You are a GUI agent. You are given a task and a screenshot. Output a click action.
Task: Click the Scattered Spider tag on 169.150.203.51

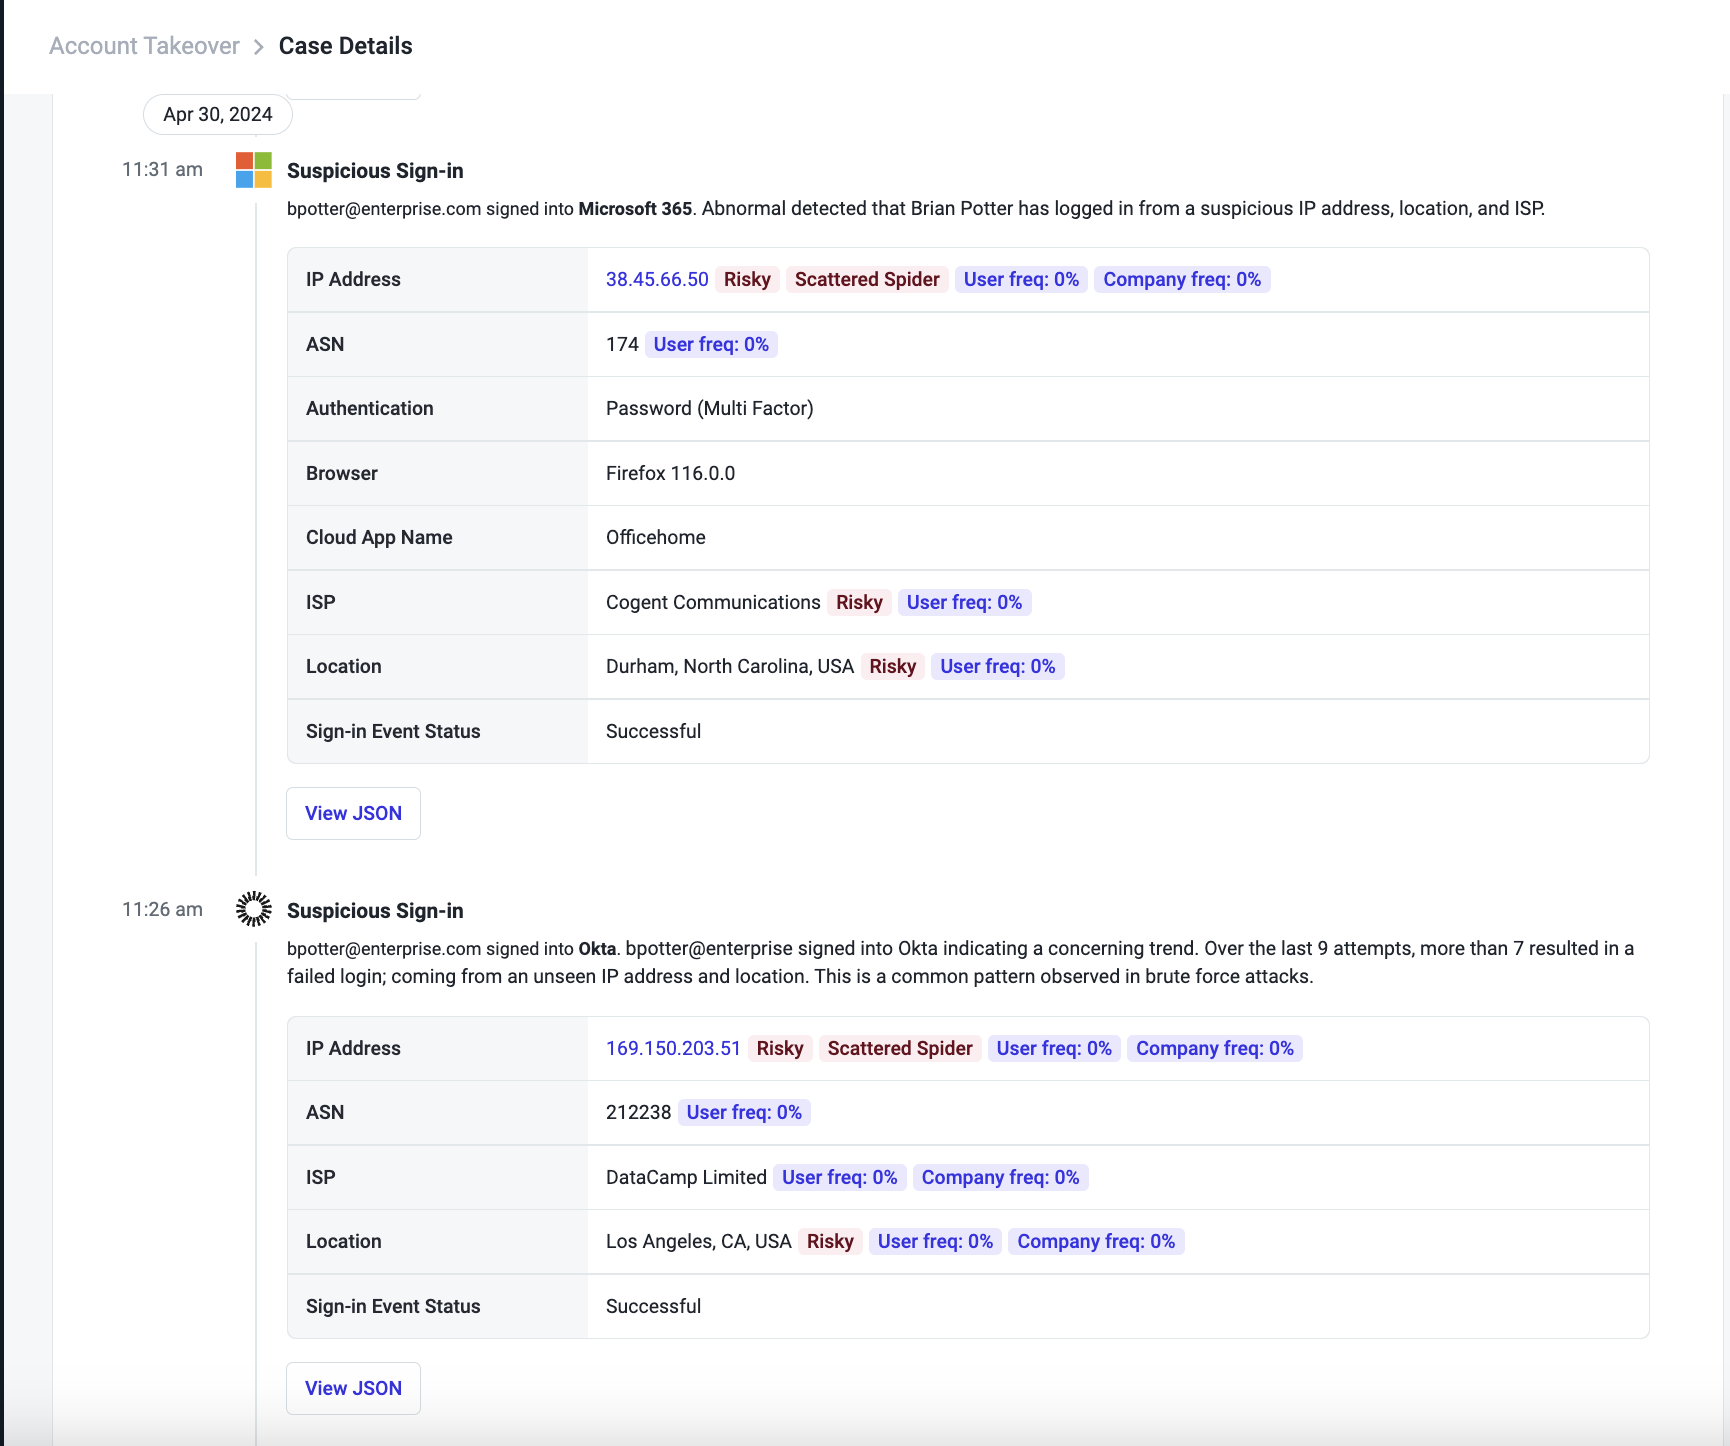coord(900,1048)
